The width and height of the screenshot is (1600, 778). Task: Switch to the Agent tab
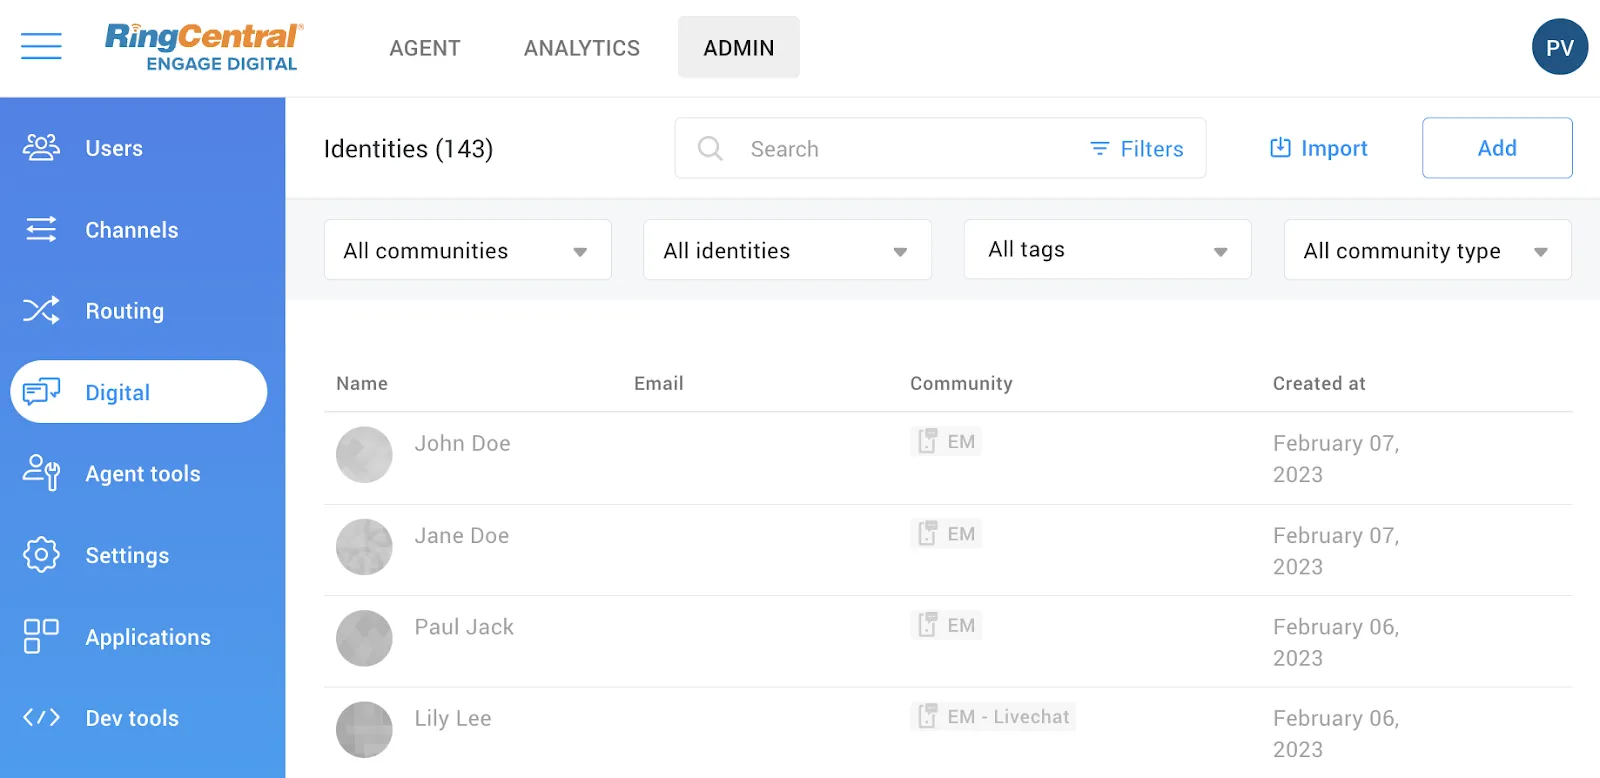click(425, 48)
